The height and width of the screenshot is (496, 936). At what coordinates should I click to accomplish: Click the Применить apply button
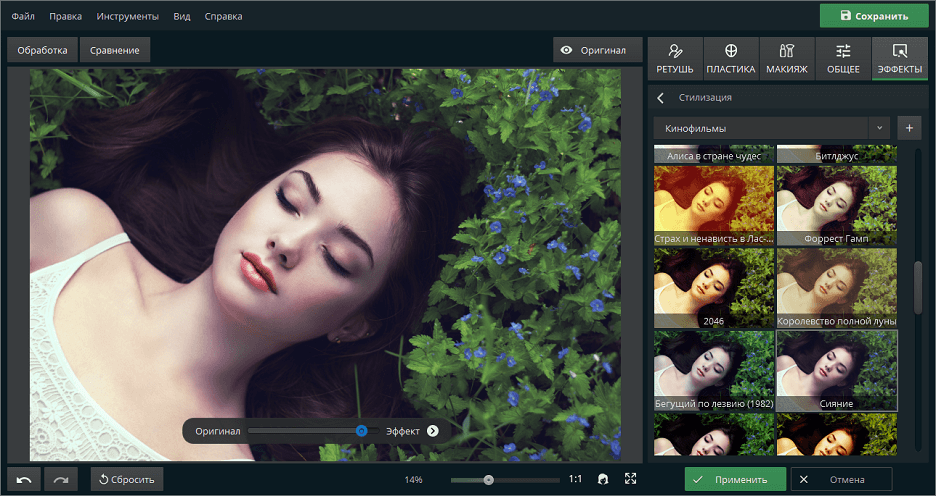click(735, 479)
